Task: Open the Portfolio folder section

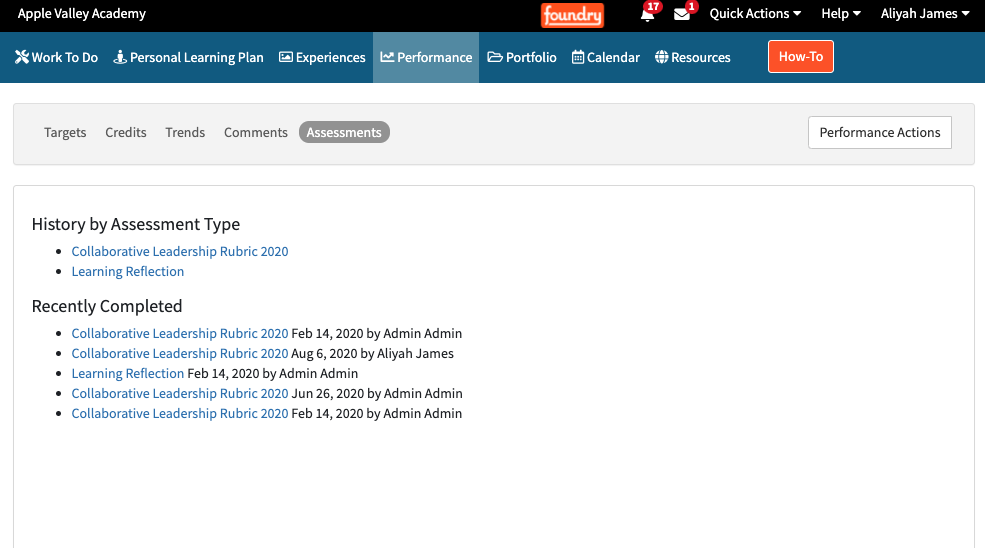Action: tap(522, 57)
